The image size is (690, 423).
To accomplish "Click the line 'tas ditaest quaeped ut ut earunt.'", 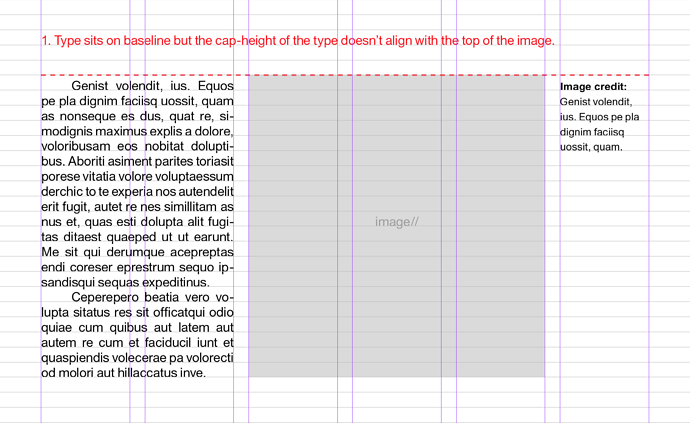I will tap(137, 237).
